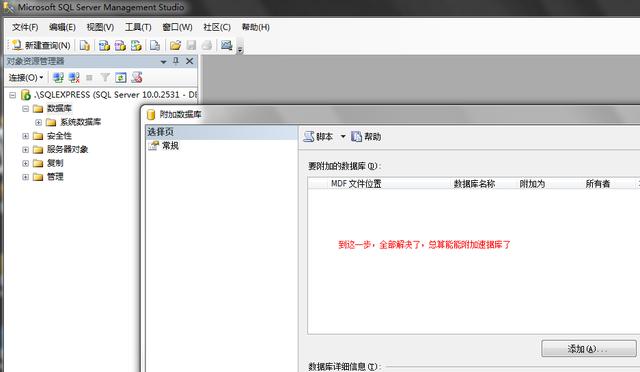Click the Stop square icon in Object Explorer
Image resolution: width=640 pixels, height=372 pixels.
(x=89, y=77)
